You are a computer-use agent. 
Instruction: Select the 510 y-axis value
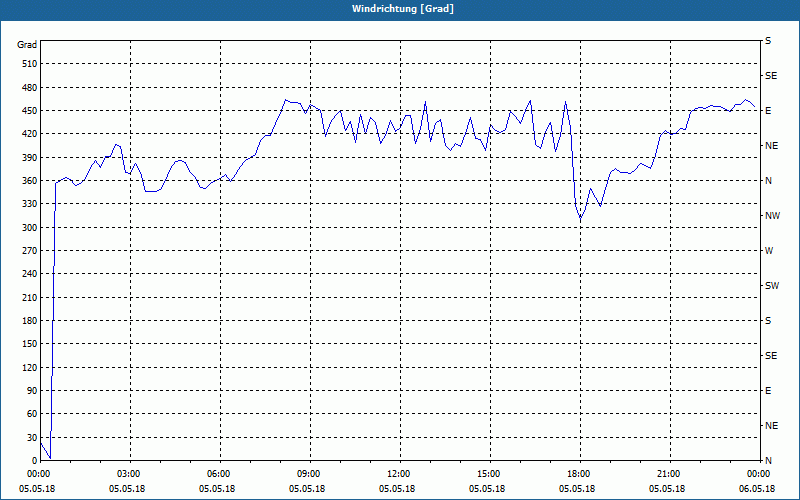30,64
